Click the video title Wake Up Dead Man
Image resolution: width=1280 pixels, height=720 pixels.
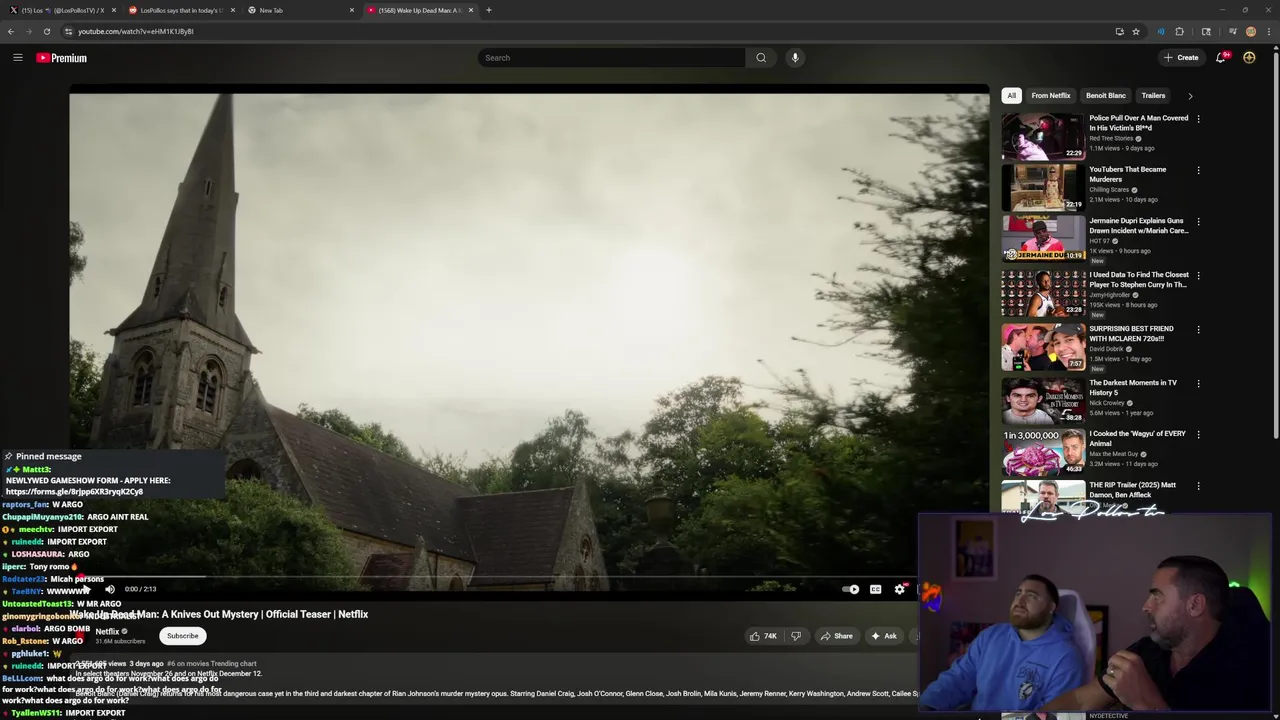219,614
